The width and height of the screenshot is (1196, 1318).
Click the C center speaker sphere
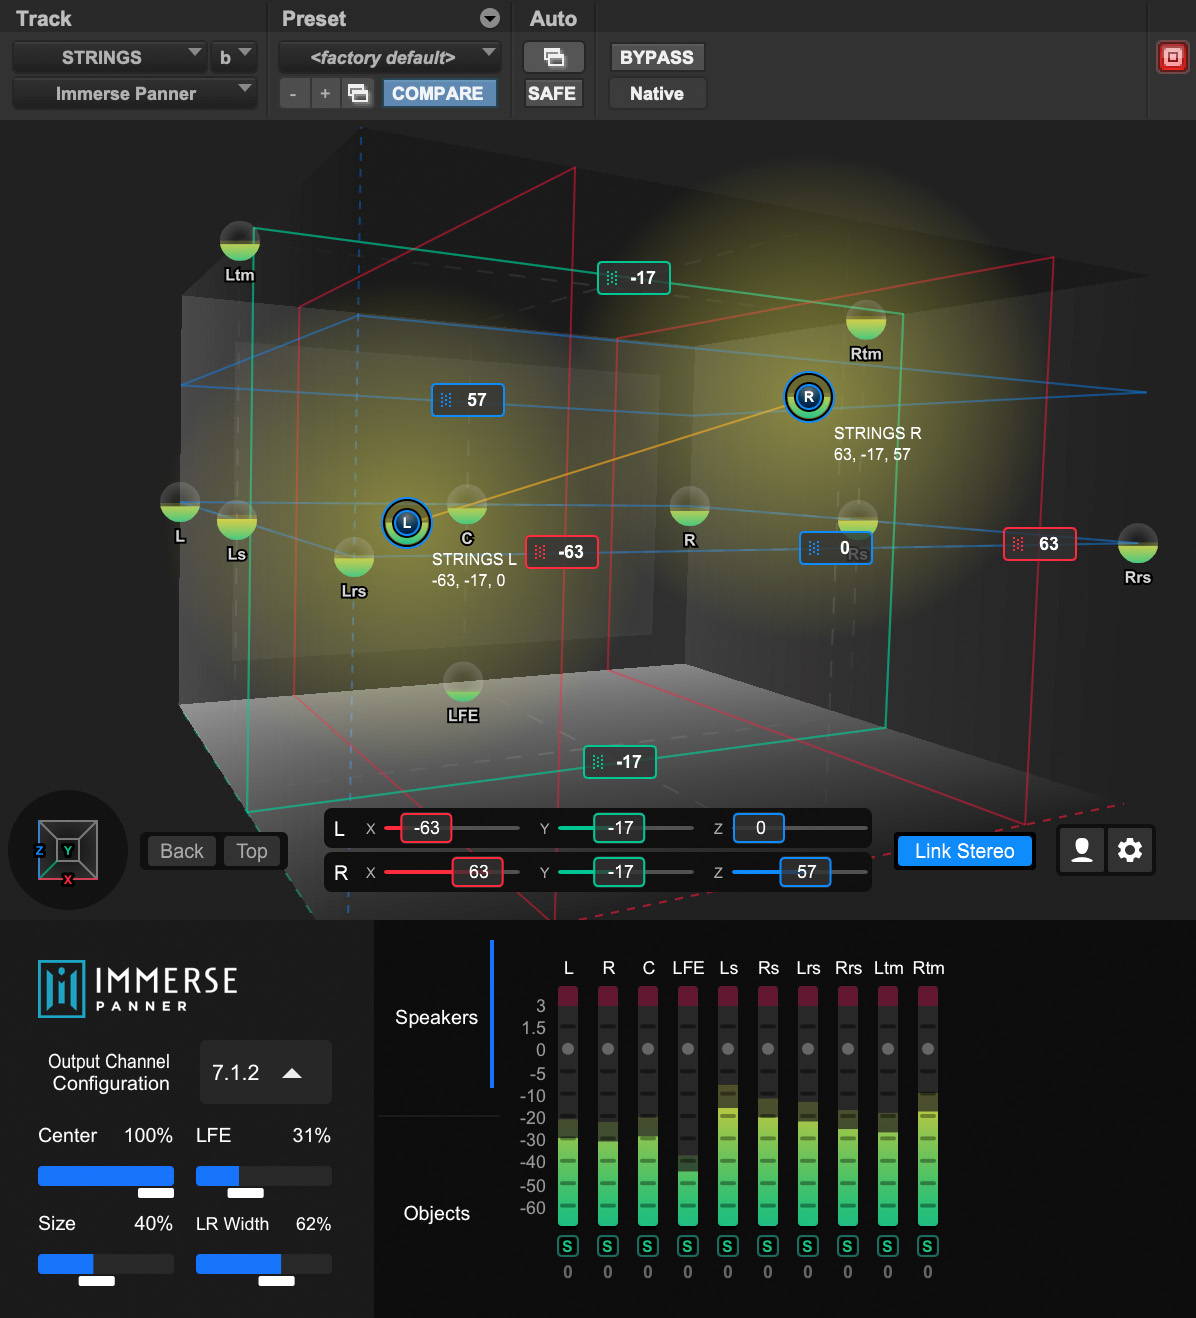pos(467,505)
